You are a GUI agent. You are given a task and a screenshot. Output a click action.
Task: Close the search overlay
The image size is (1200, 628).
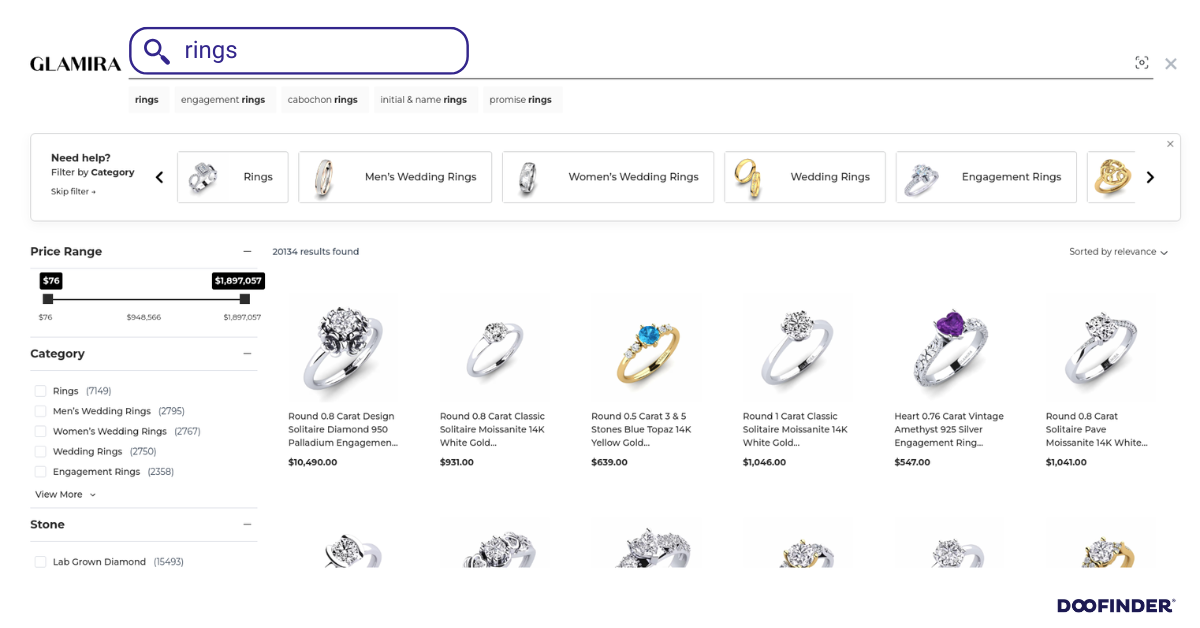tap(1171, 63)
